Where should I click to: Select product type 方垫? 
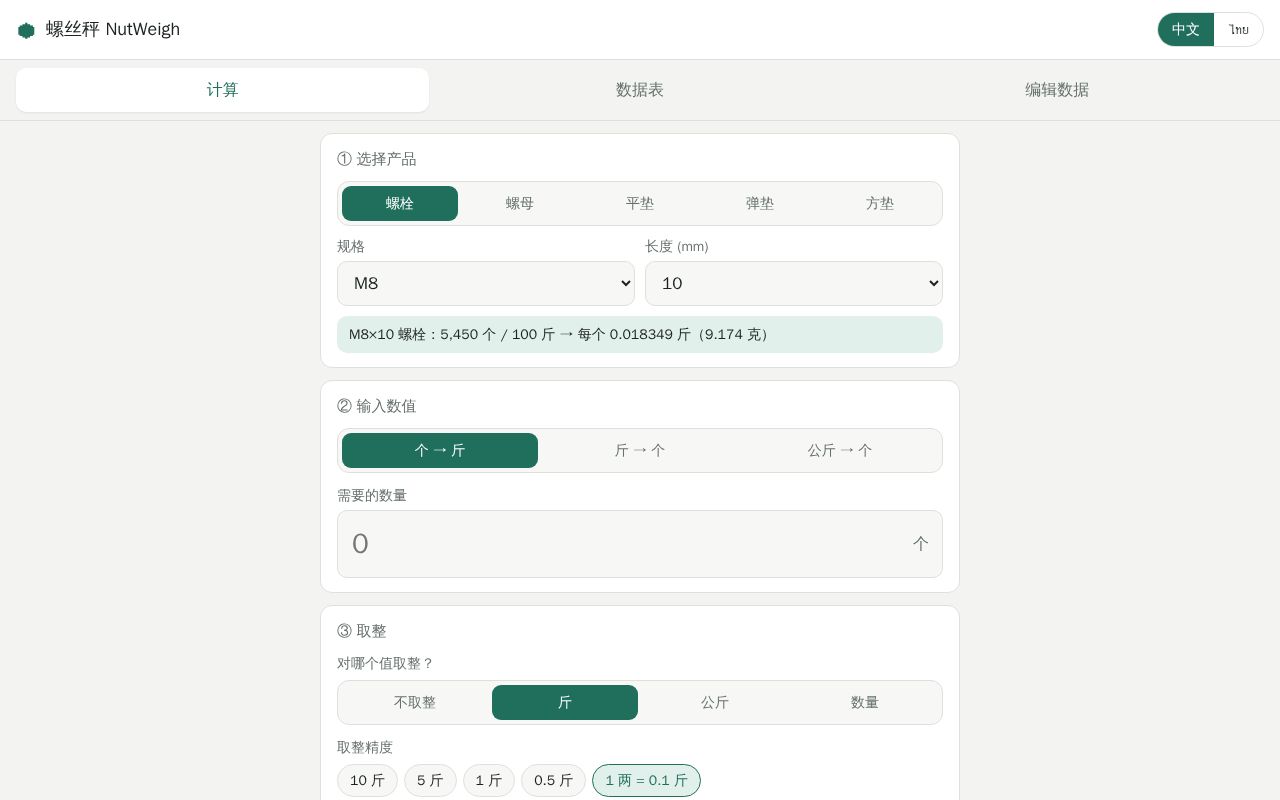pos(880,203)
